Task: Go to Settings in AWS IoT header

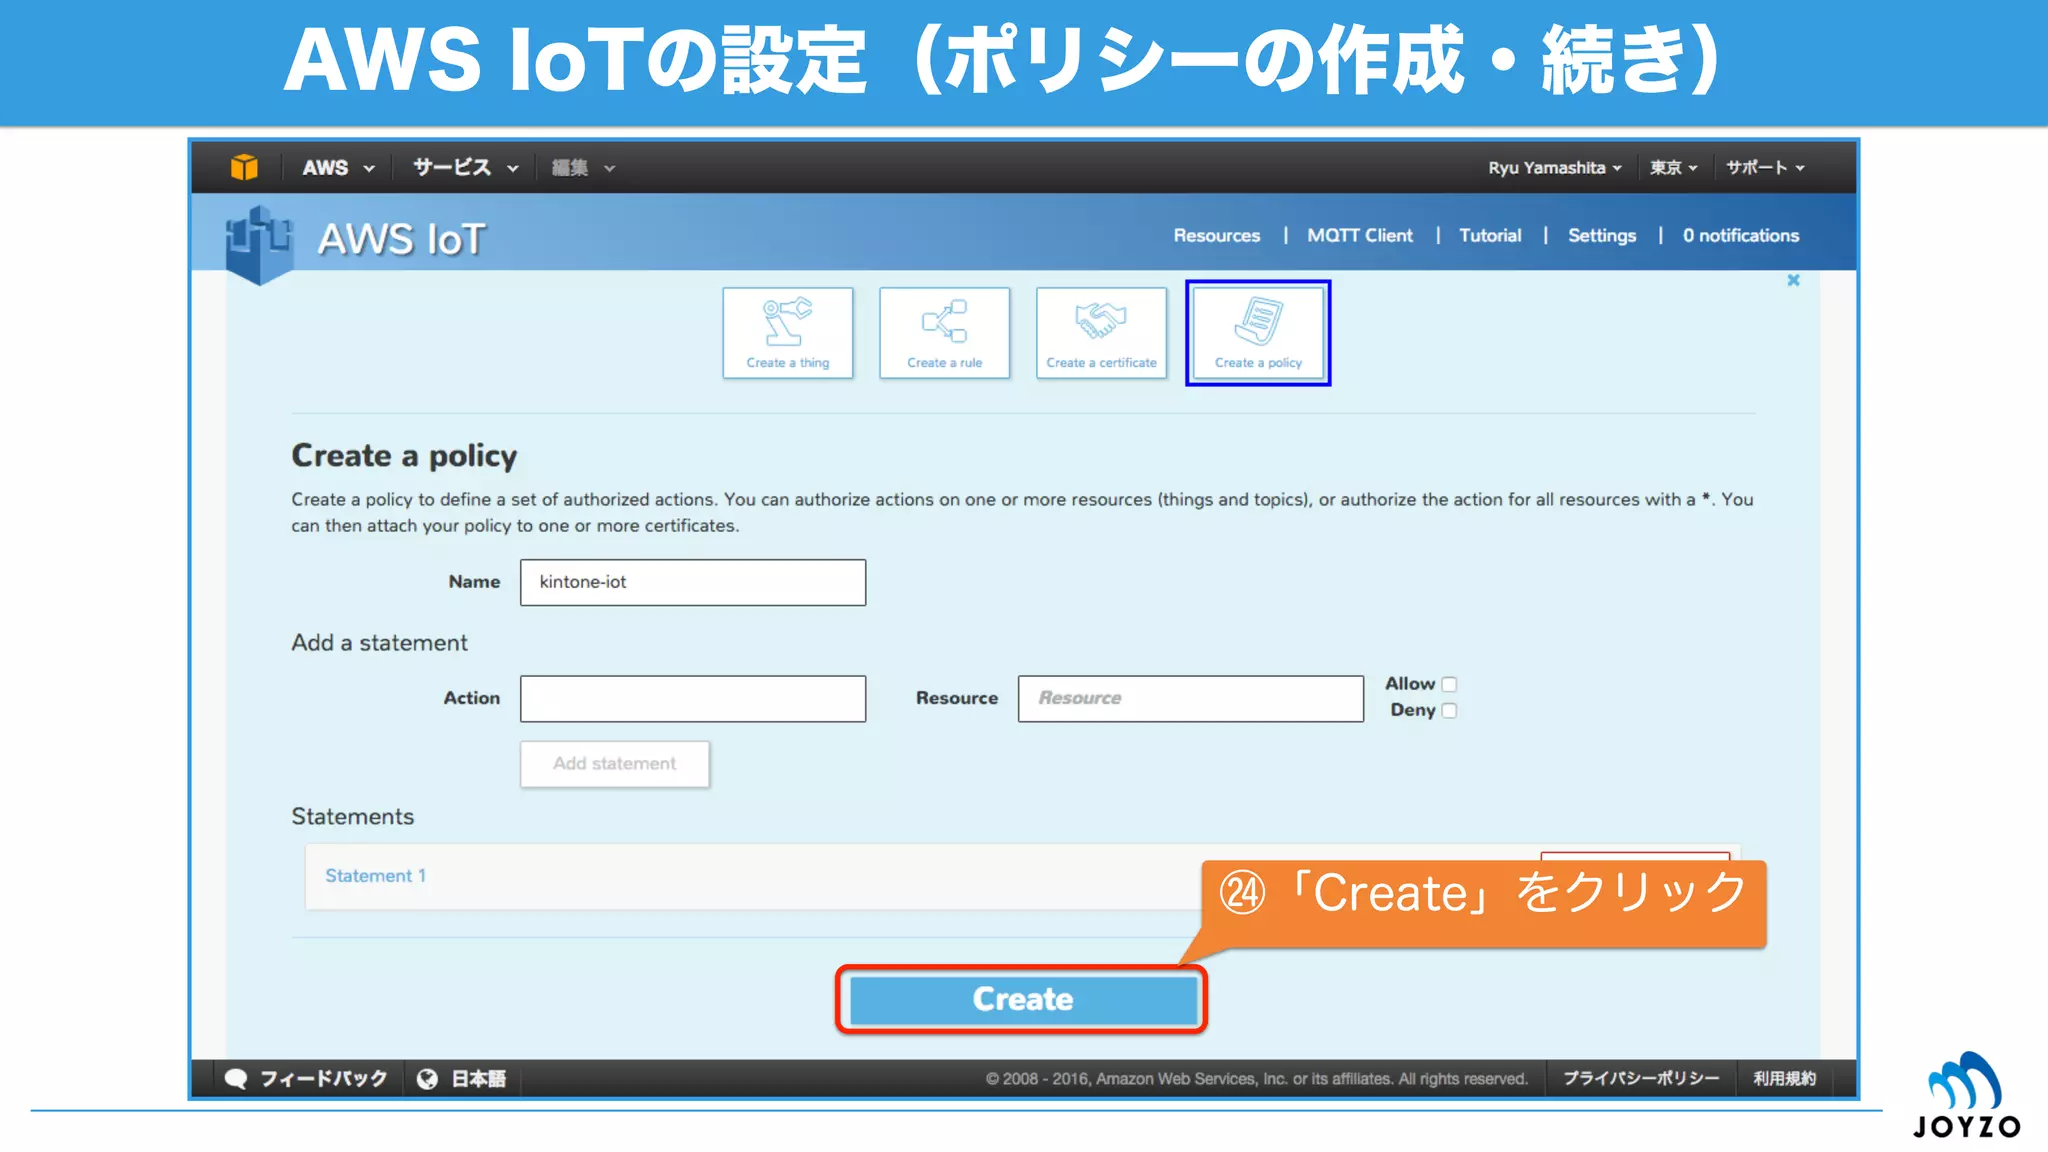Action: 1601,236
